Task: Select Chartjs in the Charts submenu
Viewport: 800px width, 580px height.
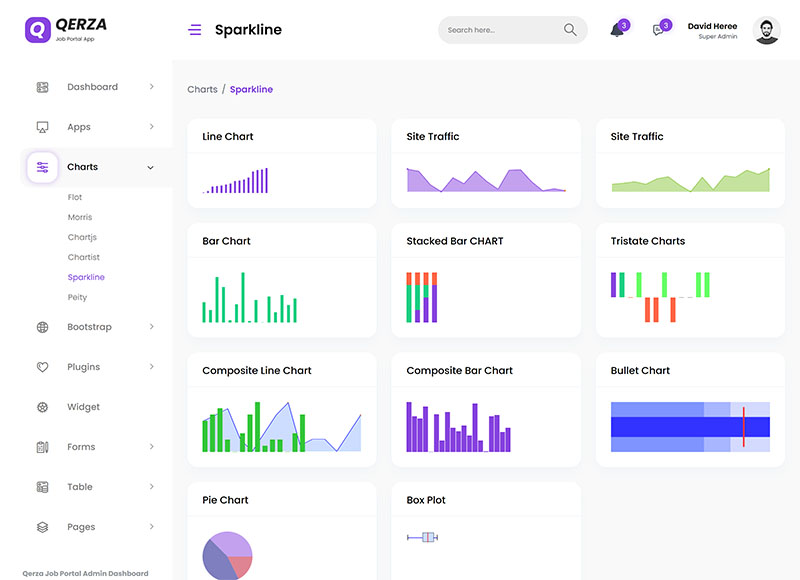Action: coord(82,237)
